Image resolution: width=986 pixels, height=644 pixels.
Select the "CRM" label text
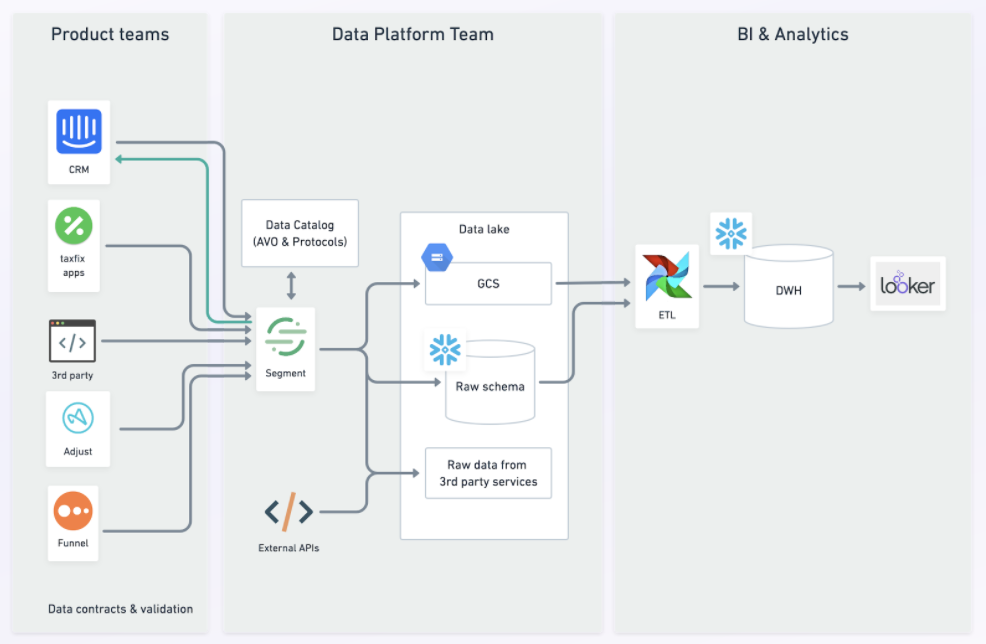[79, 170]
